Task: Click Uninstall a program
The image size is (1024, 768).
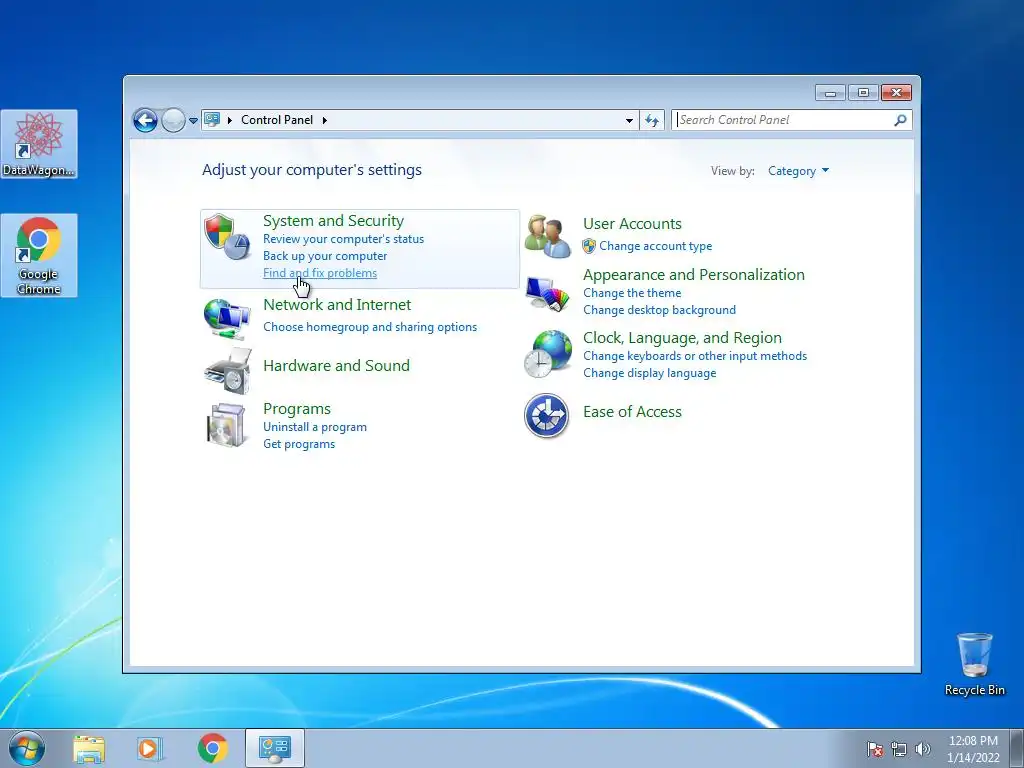Action: [x=315, y=427]
